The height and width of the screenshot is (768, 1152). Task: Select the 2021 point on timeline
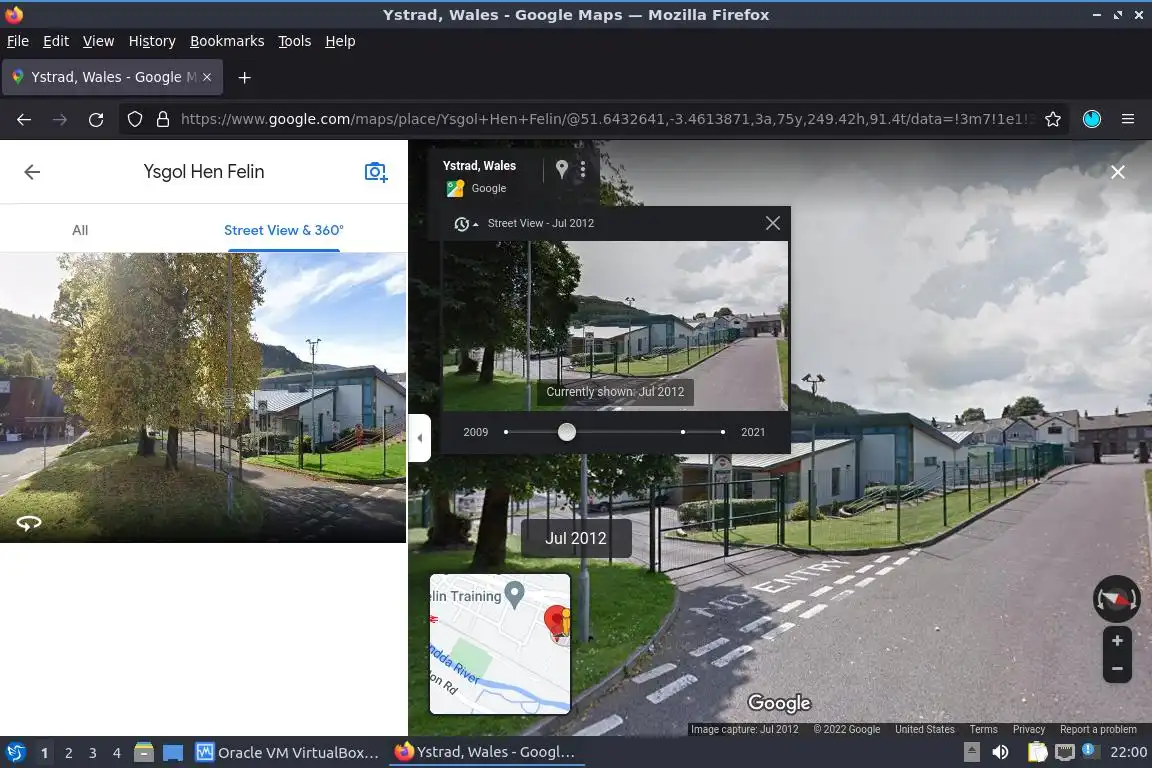tap(723, 432)
